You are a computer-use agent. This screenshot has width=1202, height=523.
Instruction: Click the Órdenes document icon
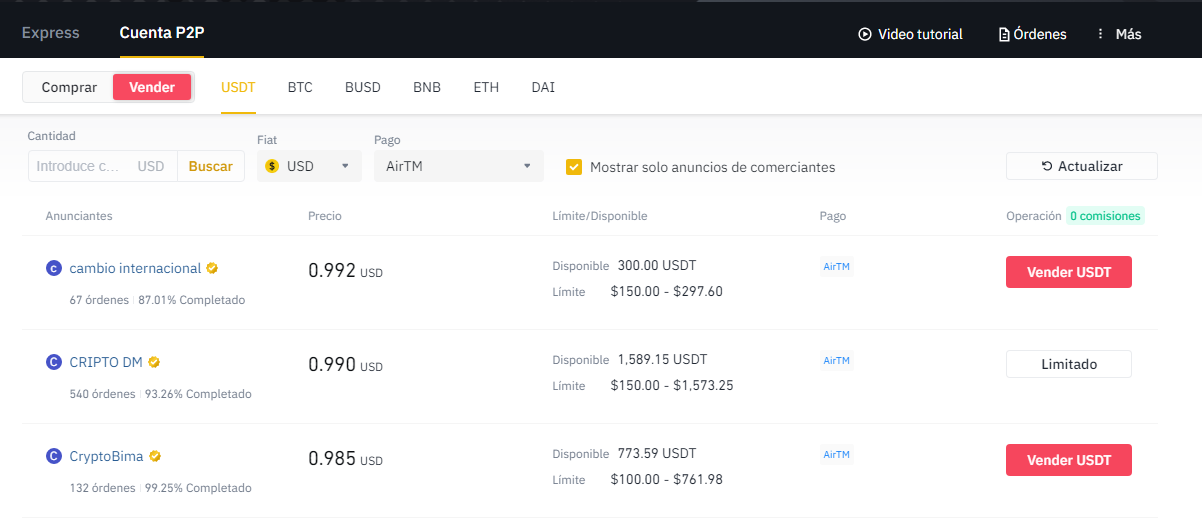point(1004,34)
